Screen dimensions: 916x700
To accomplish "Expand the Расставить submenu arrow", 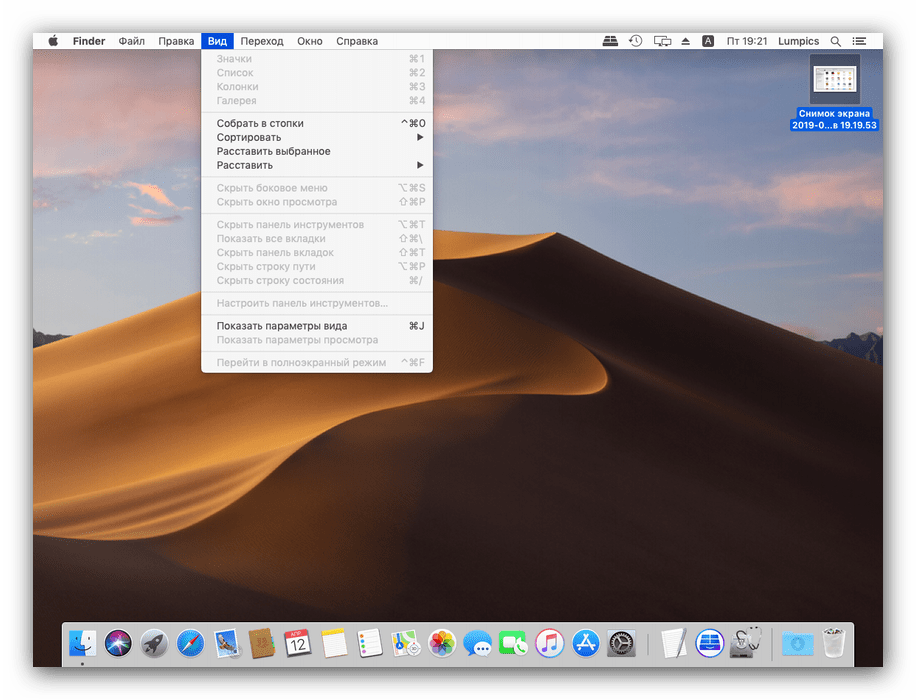I will tap(420, 165).
